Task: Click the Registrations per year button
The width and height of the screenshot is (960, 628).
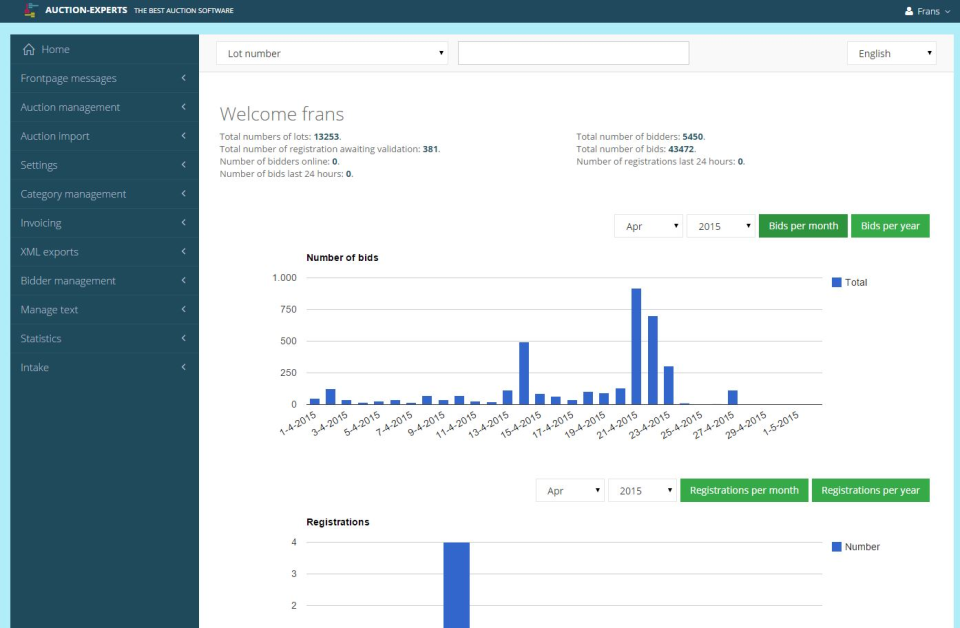Action: click(x=870, y=490)
